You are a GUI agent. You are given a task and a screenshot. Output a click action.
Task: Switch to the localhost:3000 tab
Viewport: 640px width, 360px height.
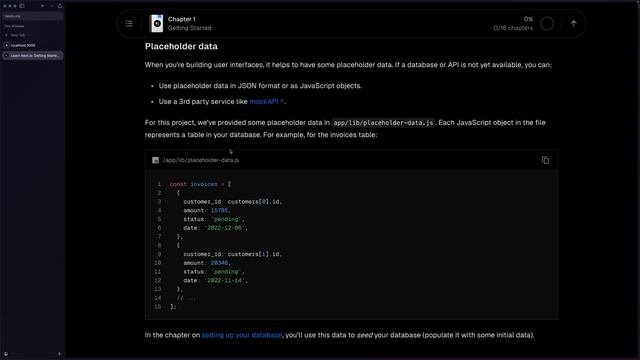(x=33, y=45)
